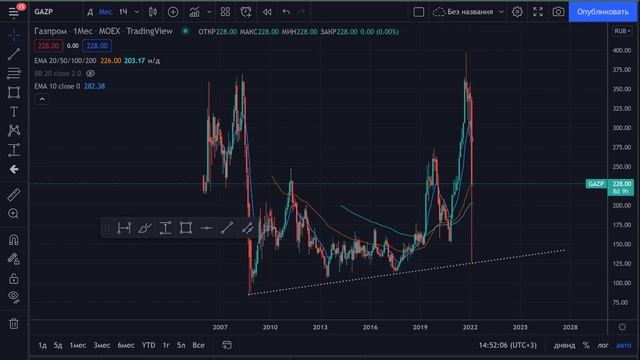Viewport: 640px width, 360px height.
Task: Open the indicators menu
Action: (x=194, y=12)
